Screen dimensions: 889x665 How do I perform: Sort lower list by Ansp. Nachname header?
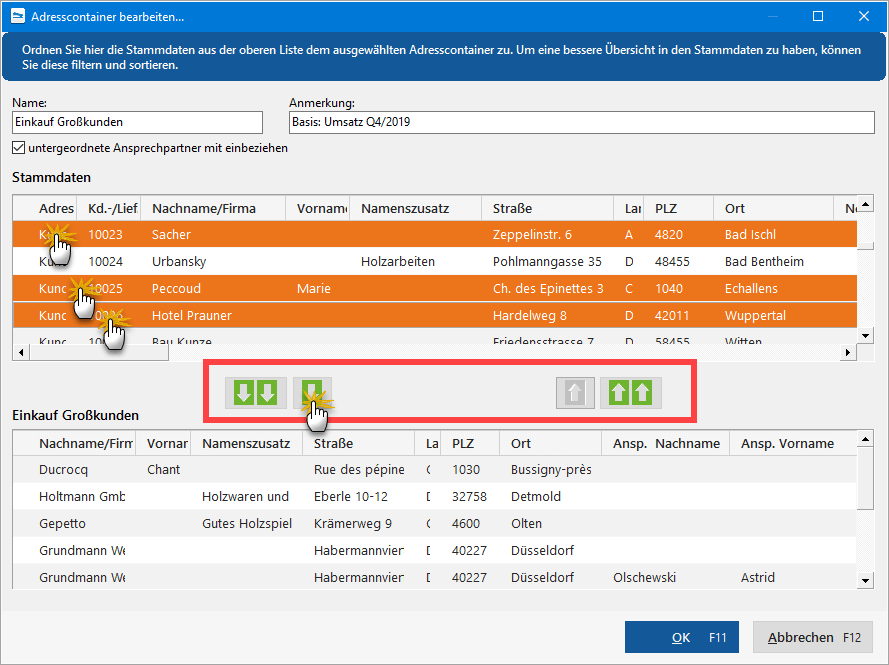(x=666, y=443)
